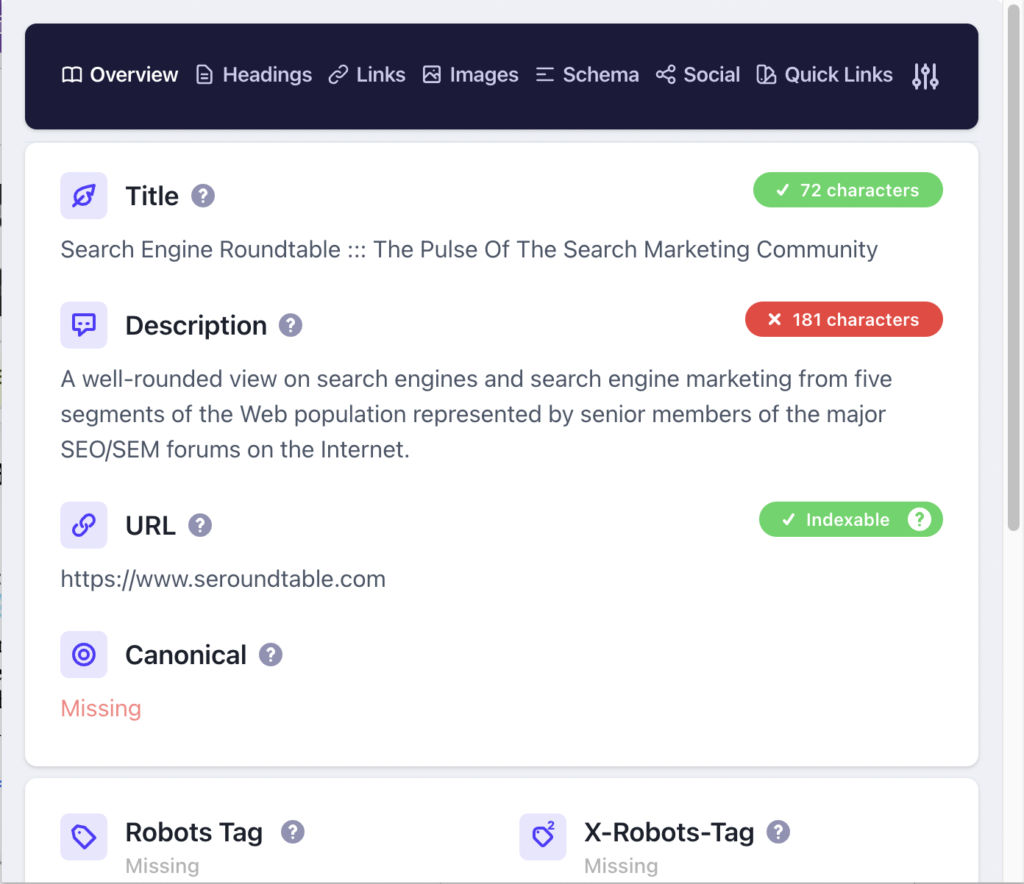Open the Quick Links tab
Image resolution: width=1024 pixels, height=884 pixels.
click(x=824, y=75)
